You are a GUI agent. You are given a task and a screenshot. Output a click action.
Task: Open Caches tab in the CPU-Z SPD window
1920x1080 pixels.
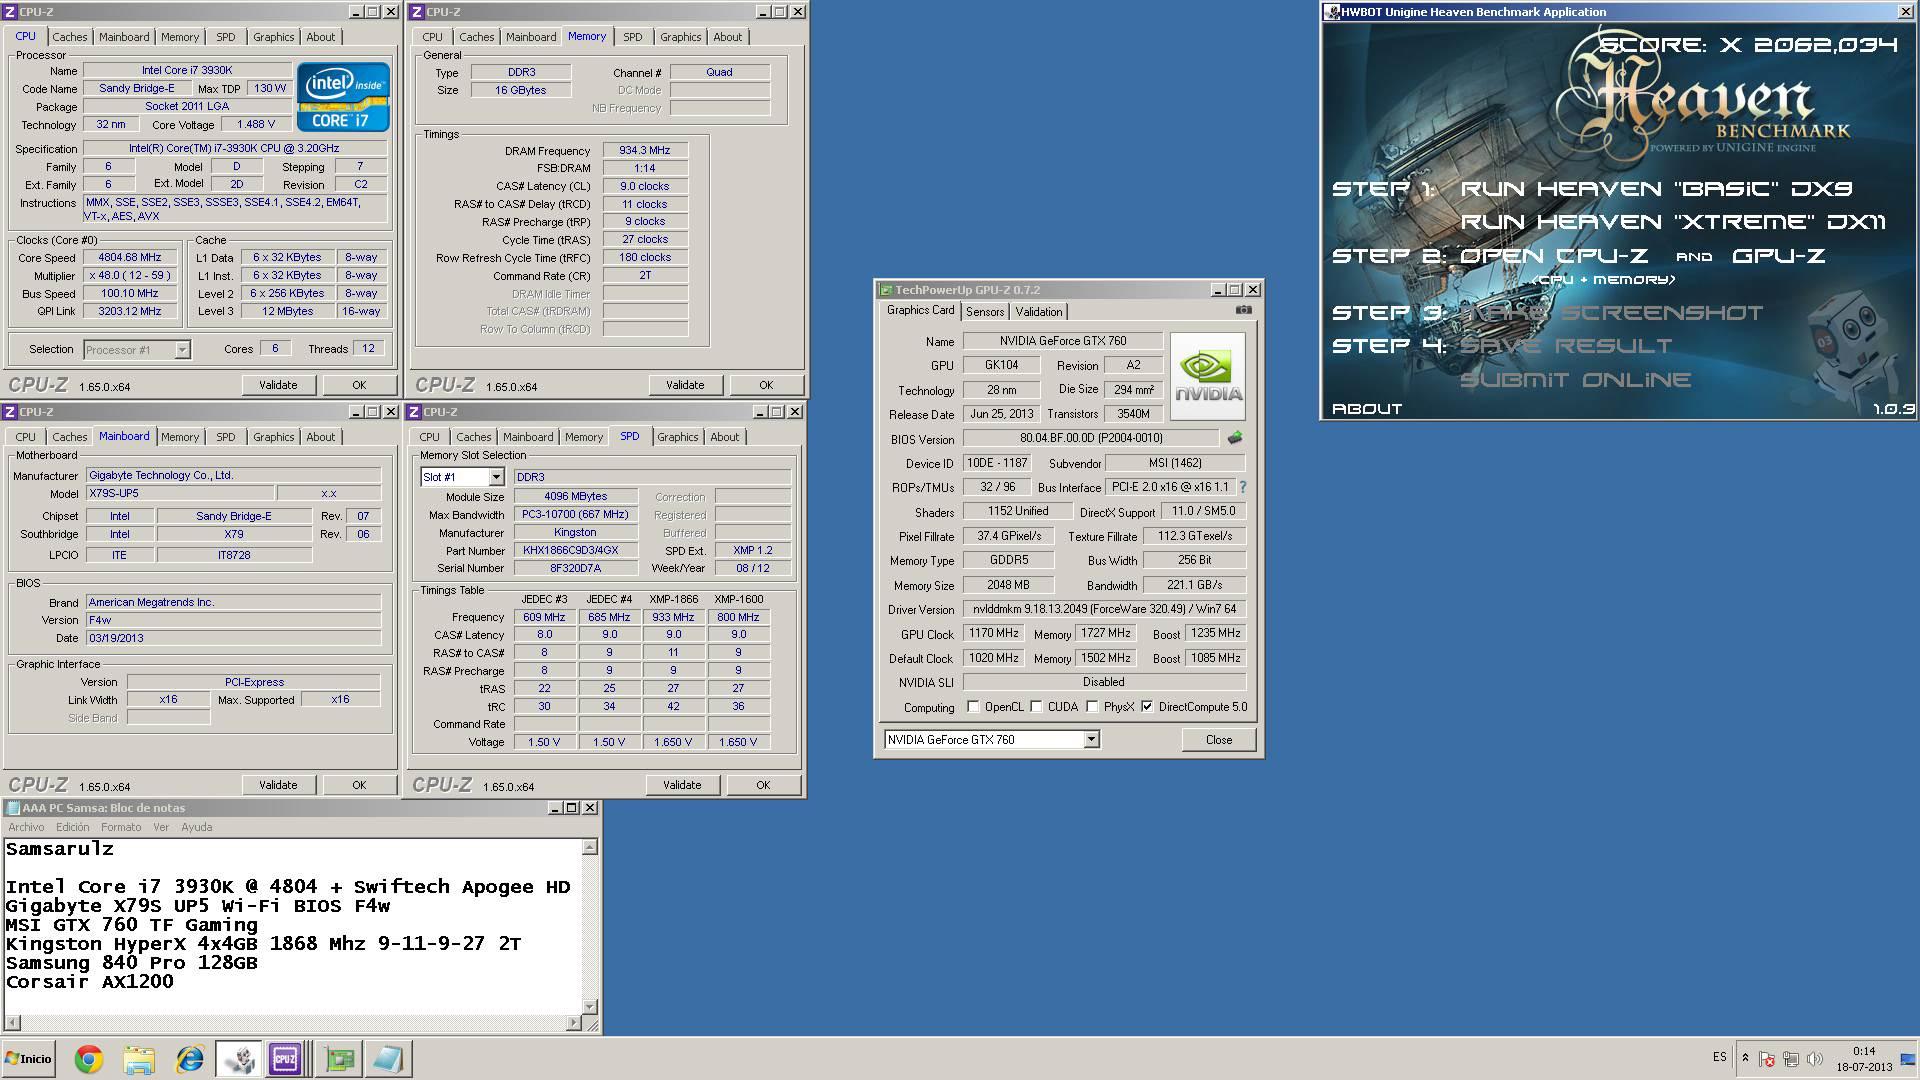pos(474,437)
